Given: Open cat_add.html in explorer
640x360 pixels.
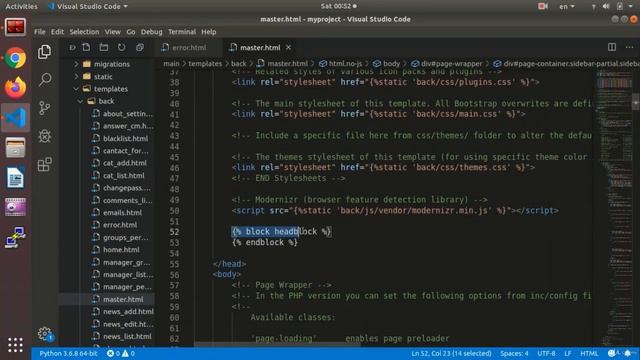Looking at the screenshot, I should click(x=124, y=163).
